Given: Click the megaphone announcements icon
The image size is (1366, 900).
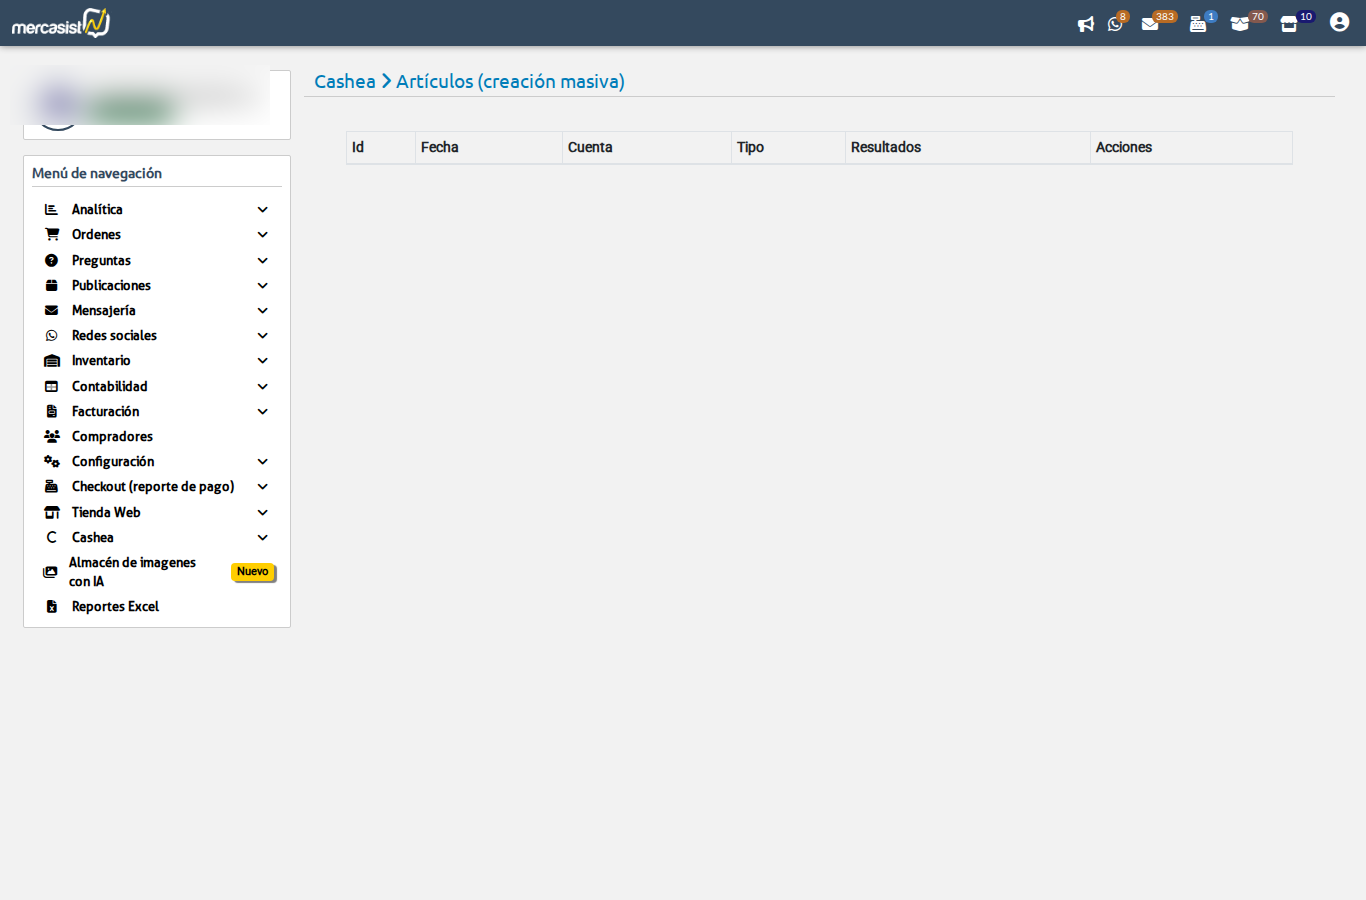Looking at the screenshot, I should 1085,24.
